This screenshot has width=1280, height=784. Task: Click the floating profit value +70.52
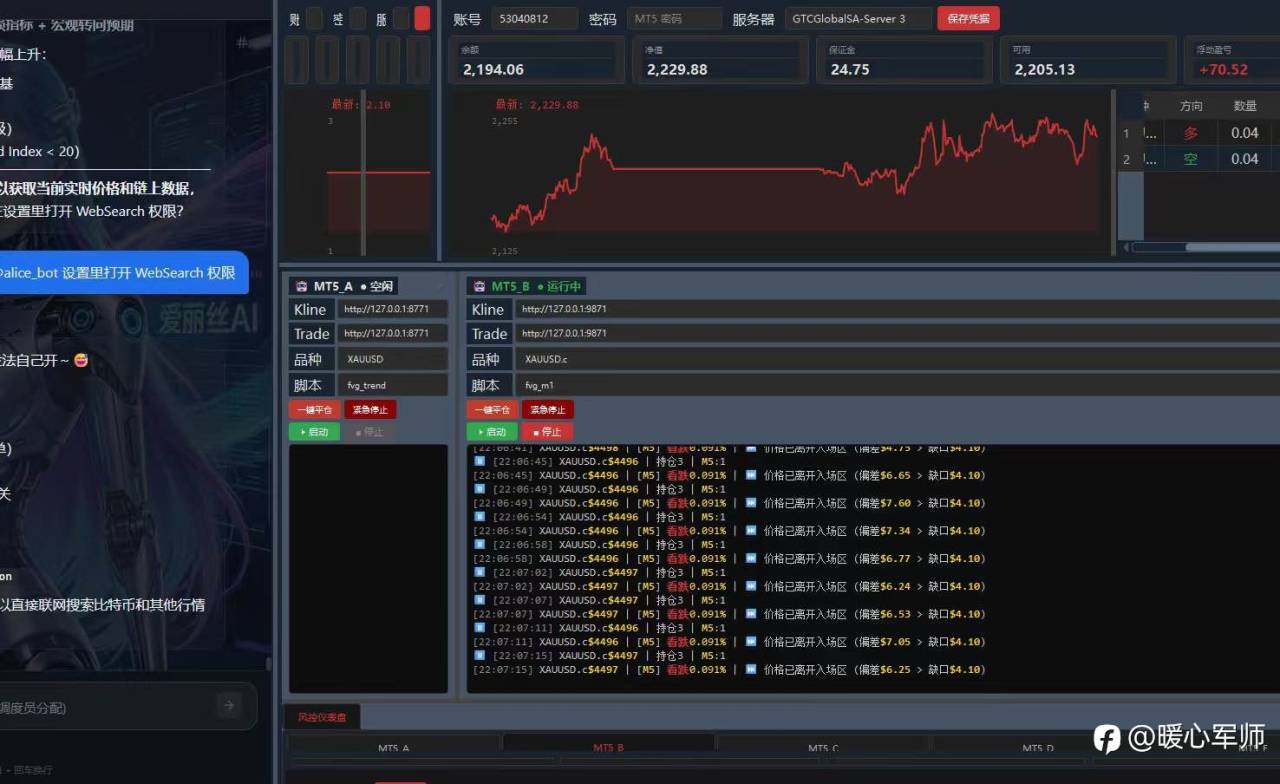1223,69
